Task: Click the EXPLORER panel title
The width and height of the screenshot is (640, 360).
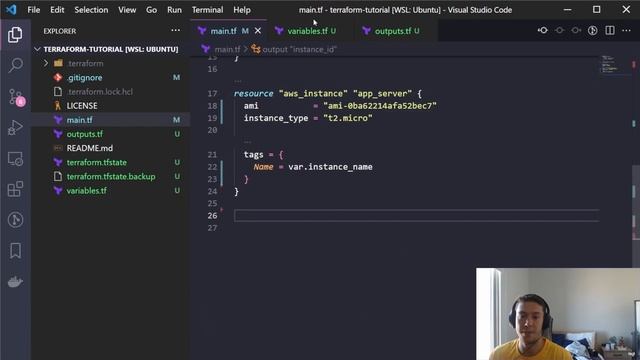Action: coord(60,31)
